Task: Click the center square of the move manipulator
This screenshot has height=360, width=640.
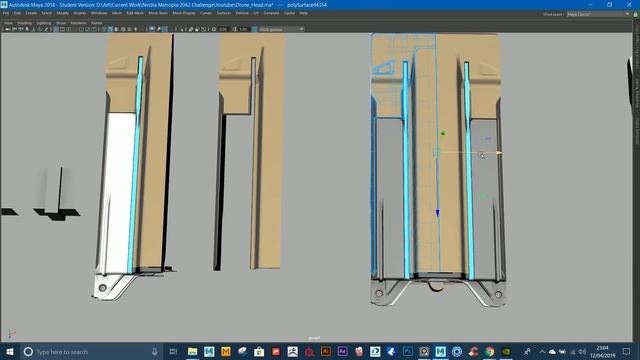Action: pyautogui.click(x=436, y=153)
